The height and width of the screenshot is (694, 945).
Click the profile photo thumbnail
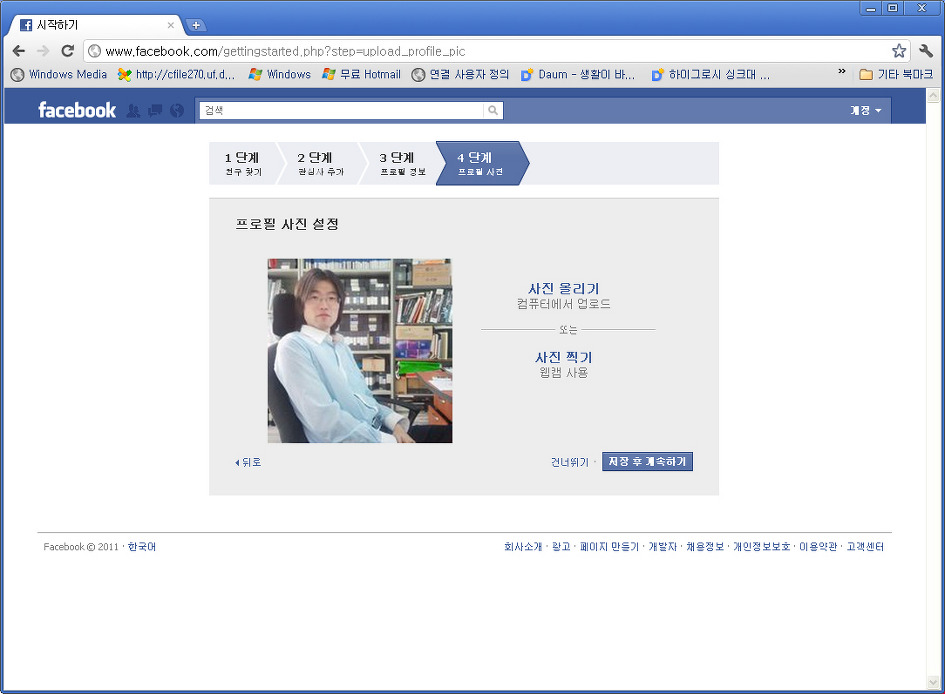(360, 351)
